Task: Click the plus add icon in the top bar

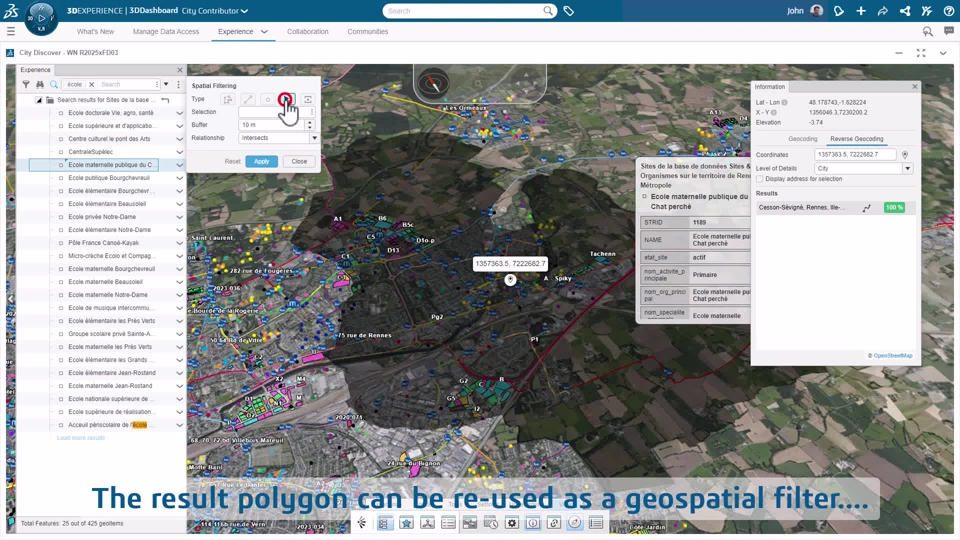Action: 861,11
